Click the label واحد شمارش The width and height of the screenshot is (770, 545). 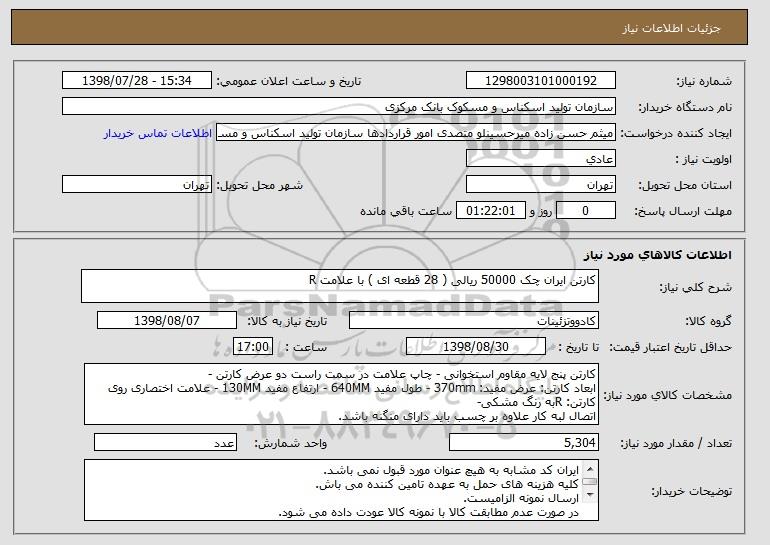[290, 444]
